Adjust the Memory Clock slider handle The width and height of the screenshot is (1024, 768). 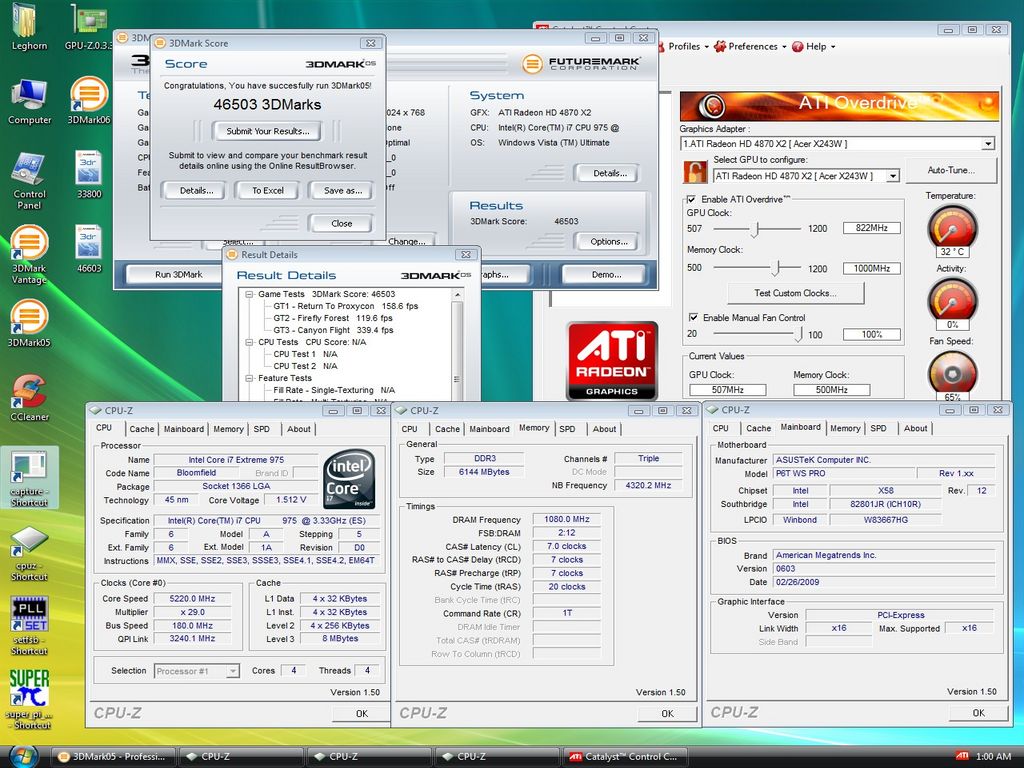point(777,268)
